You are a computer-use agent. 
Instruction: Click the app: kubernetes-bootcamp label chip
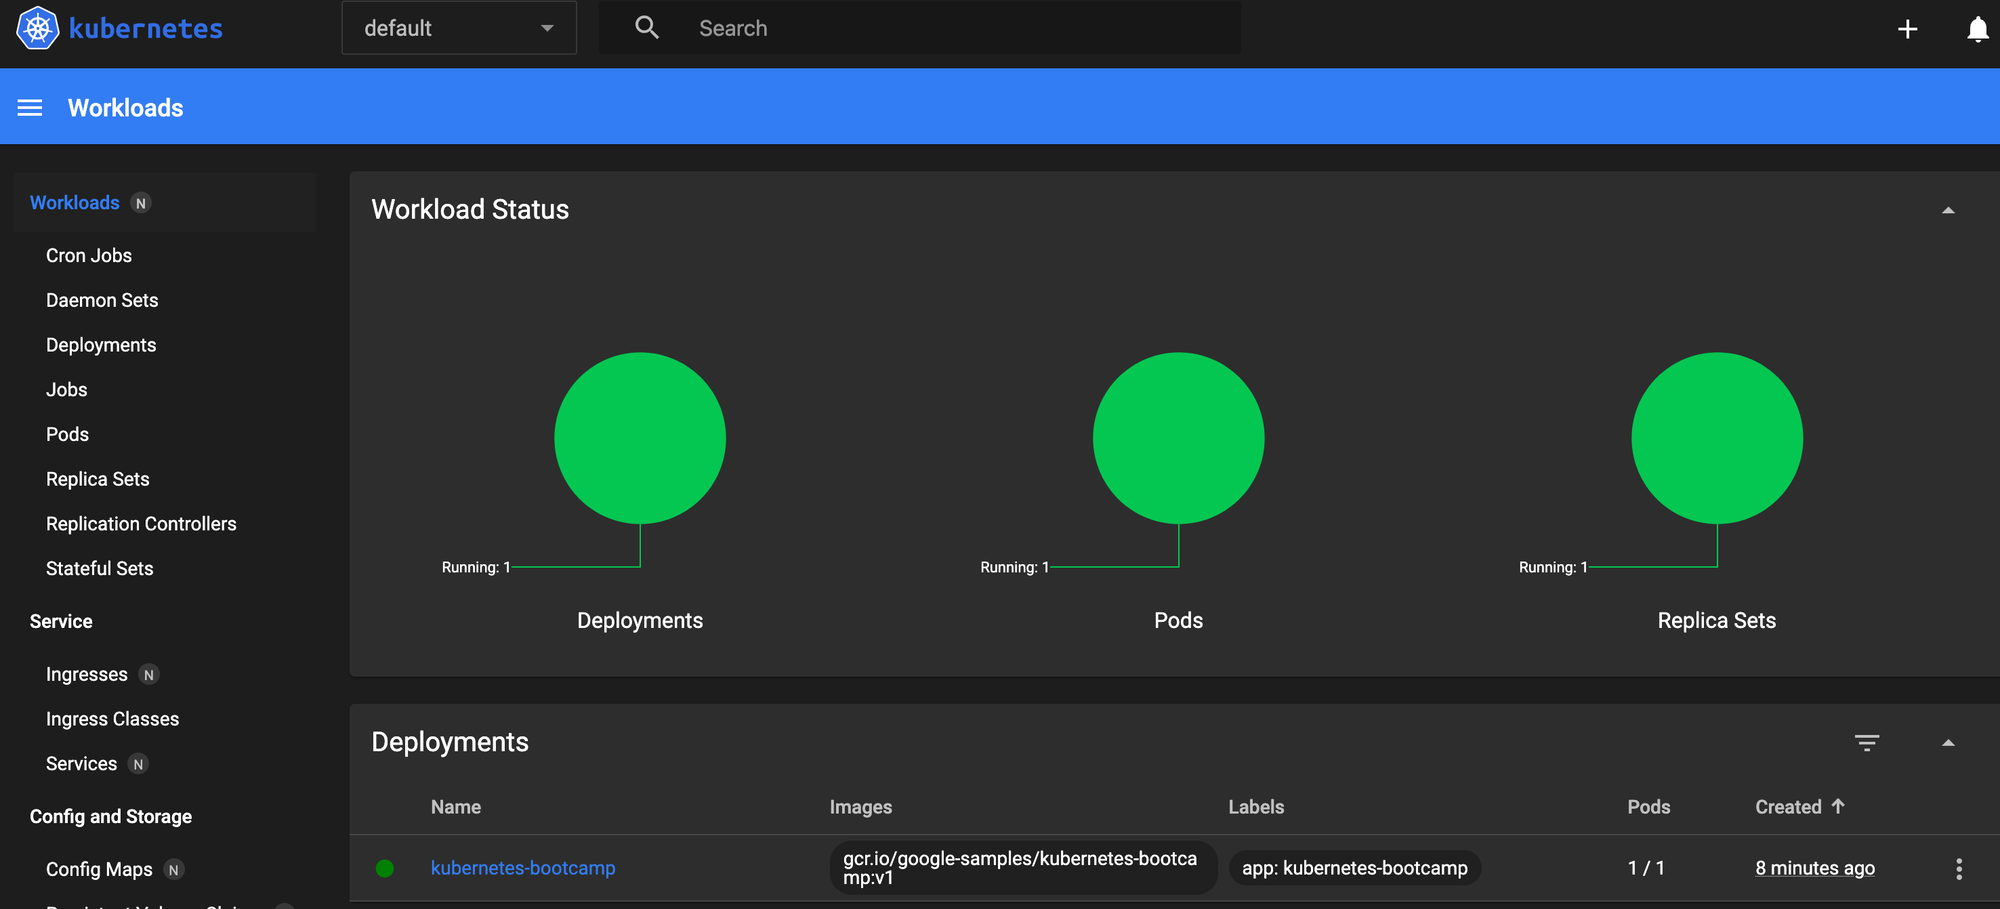coord(1355,868)
